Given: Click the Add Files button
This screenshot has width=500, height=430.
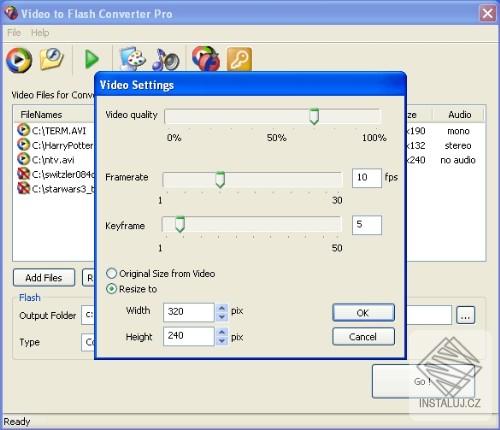Looking at the screenshot, I should (44, 278).
